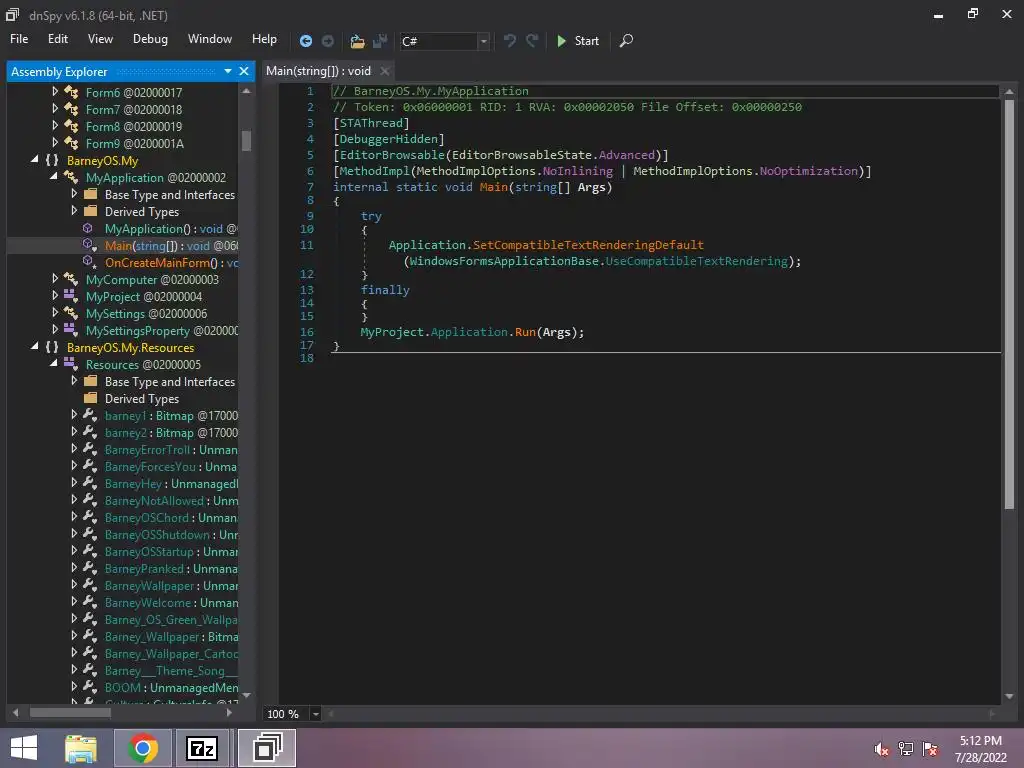Click MySettings class icon
The height and width of the screenshot is (768, 1024).
pyautogui.click(x=71, y=313)
